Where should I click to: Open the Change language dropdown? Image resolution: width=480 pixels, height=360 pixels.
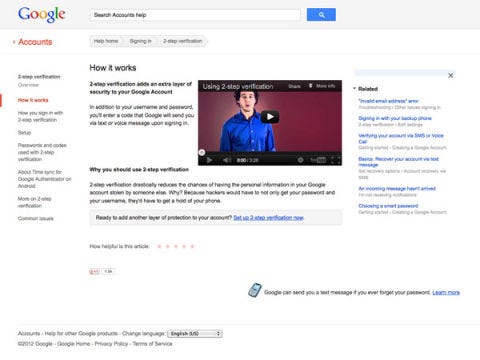pyautogui.click(x=195, y=334)
